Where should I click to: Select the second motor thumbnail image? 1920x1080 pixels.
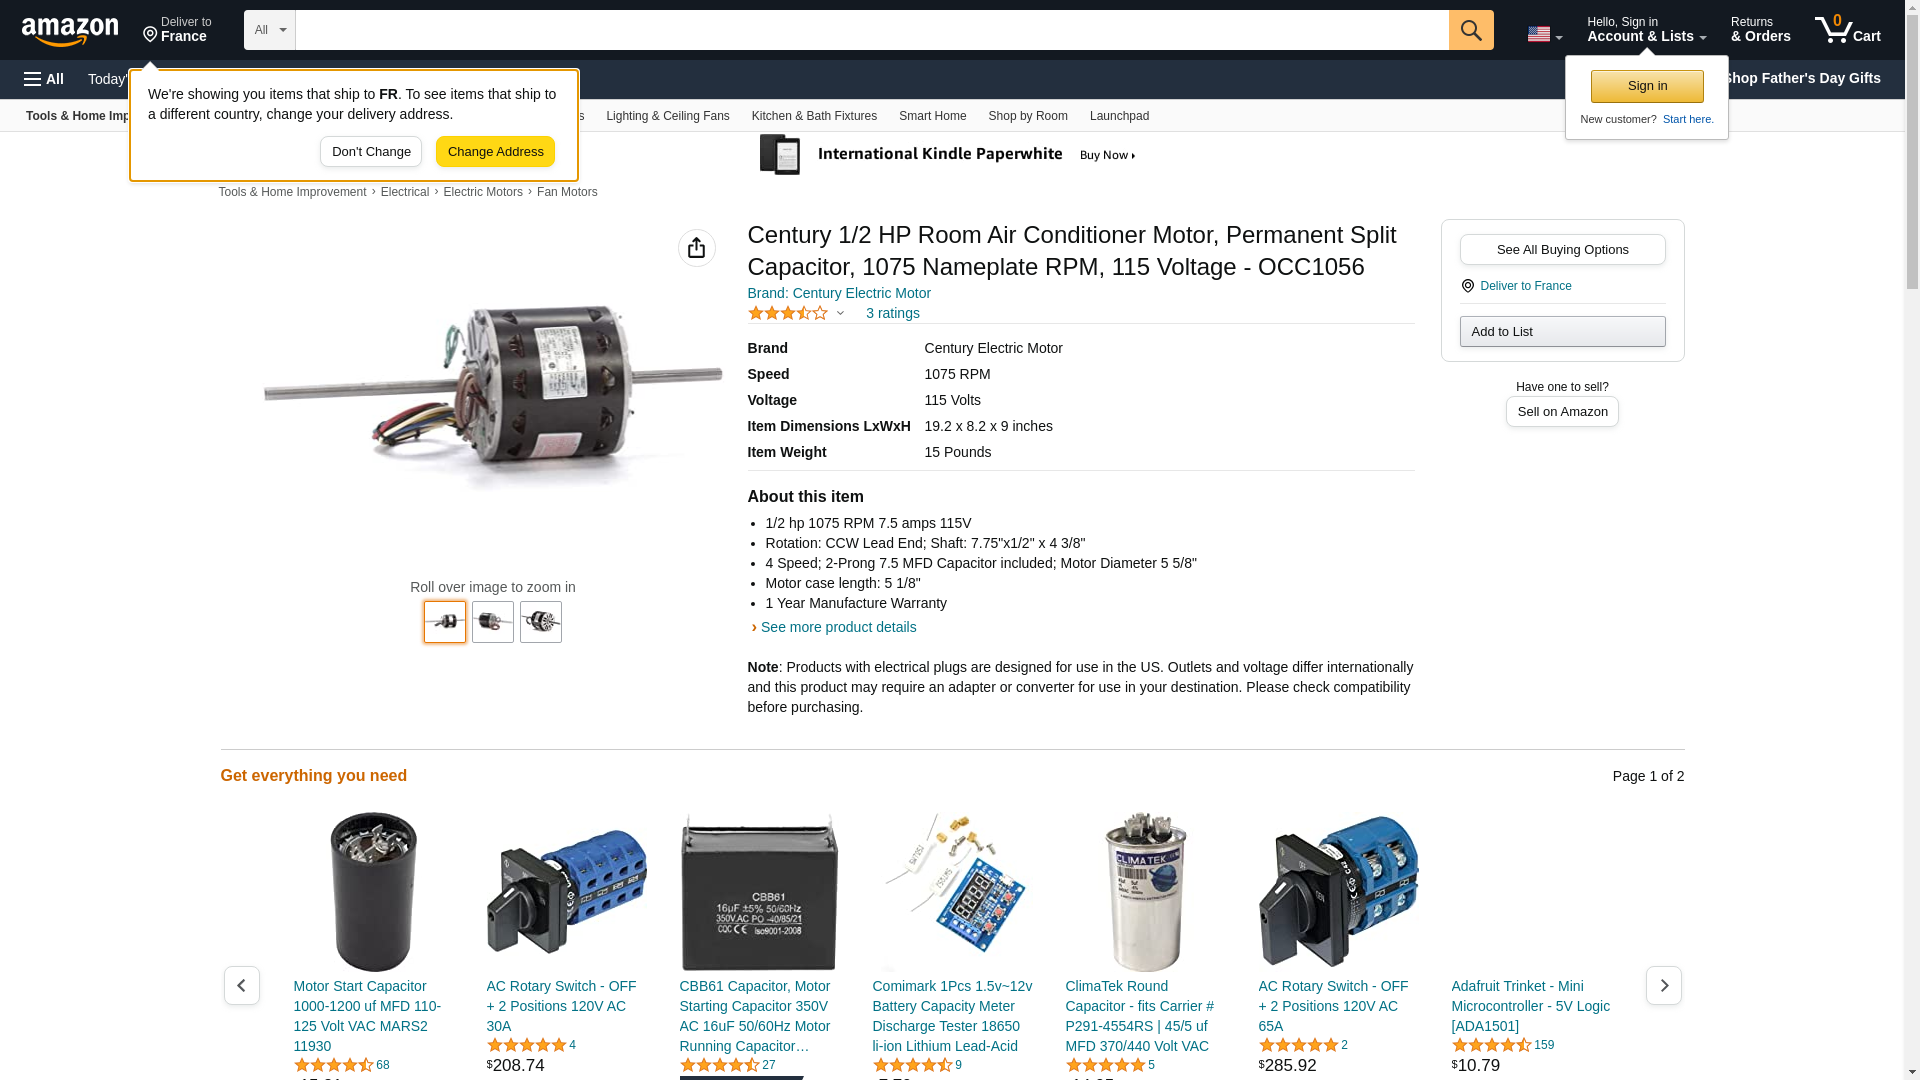click(493, 622)
